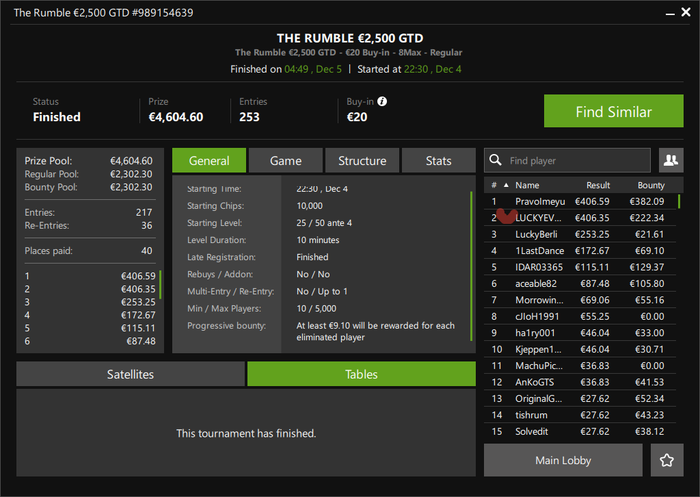Select player 1LastDance row
Image resolution: width=700 pixels, height=497 pixels.
pos(579,251)
